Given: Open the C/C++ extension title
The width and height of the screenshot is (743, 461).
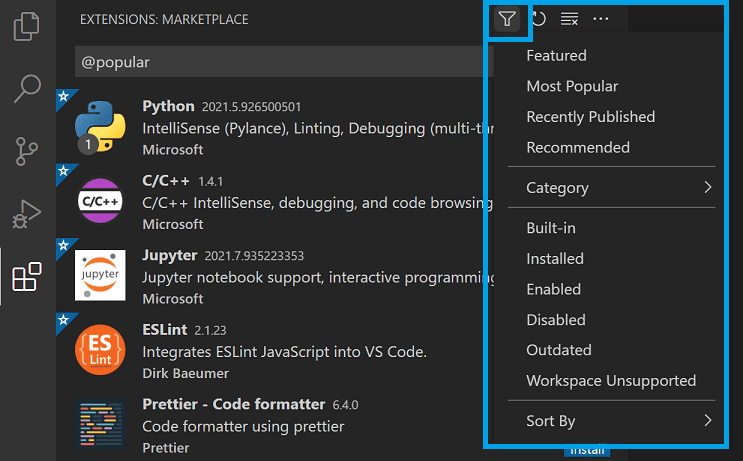Looking at the screenshot, I should coord(166,181).
